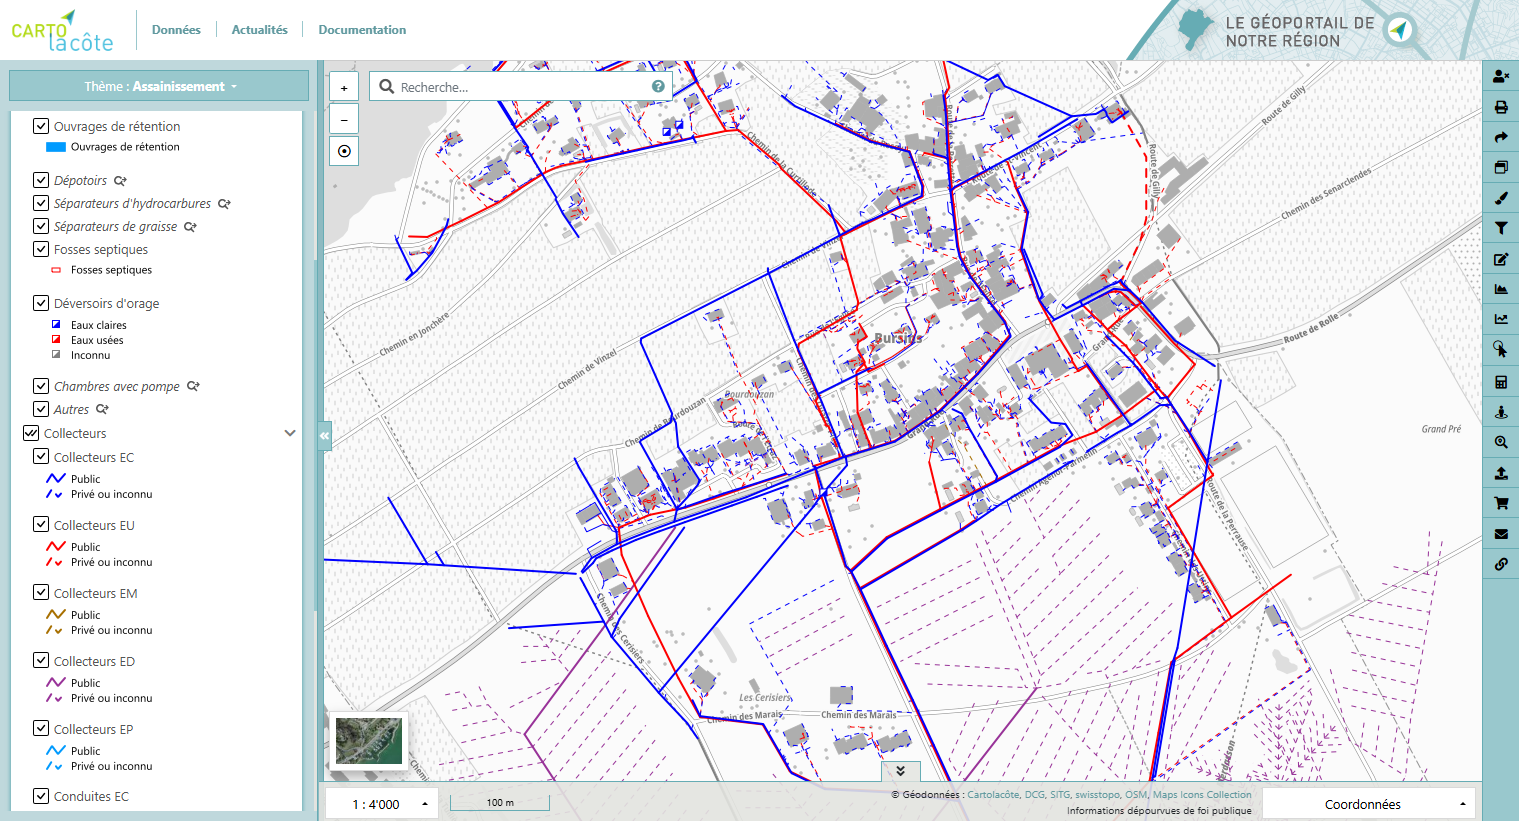
Task: Open the edit pencil tool
Action: coord(1501,259)
